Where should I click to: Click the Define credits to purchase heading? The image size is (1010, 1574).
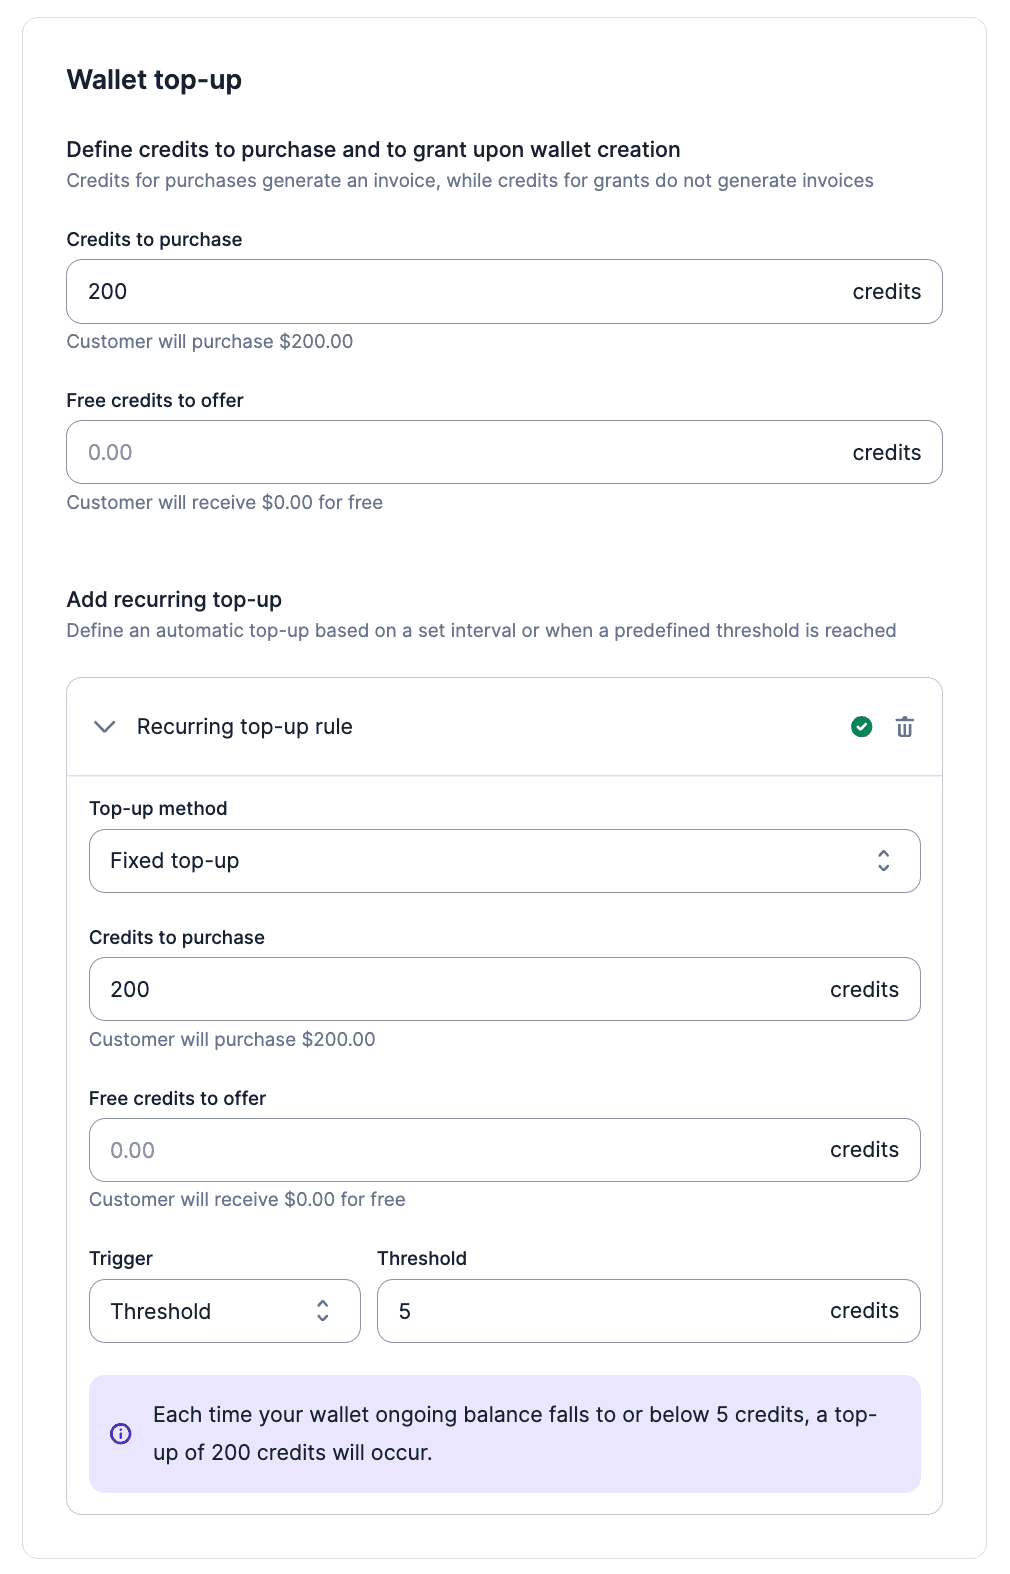[x=373, y=150]
